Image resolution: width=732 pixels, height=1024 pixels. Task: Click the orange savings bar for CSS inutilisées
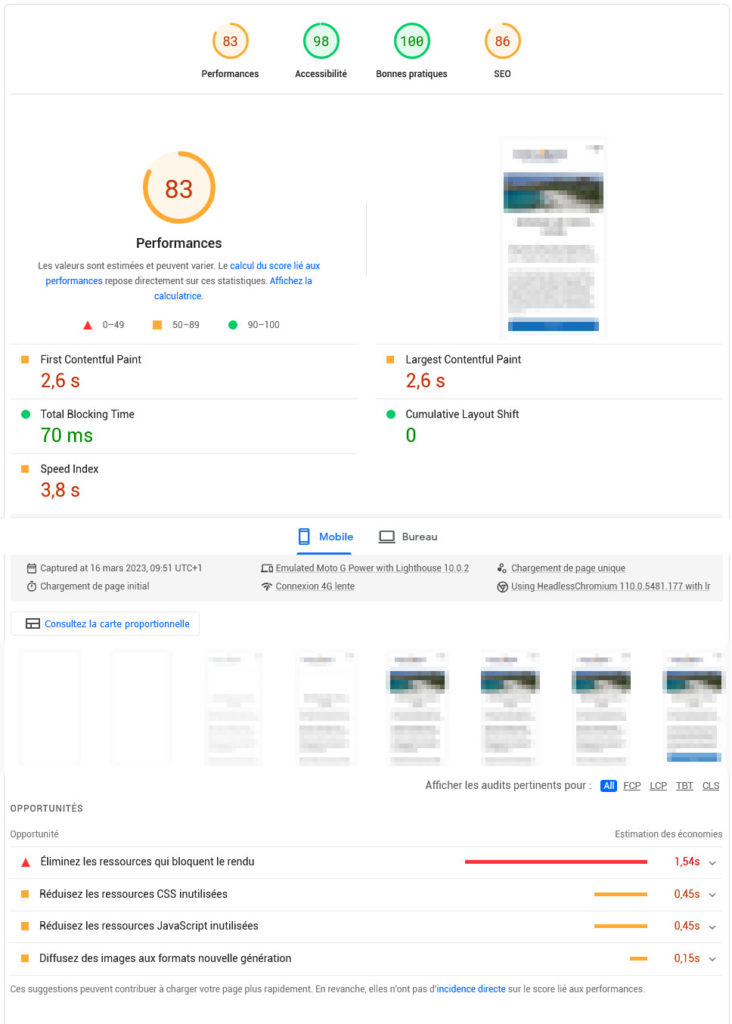coord(620,894)
